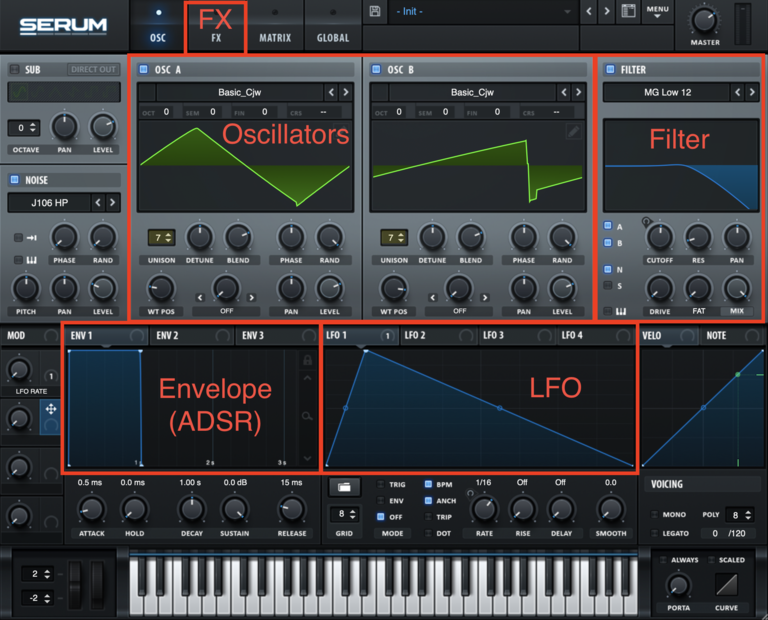Open MG Low 12 filter type selector

coord(667,92)
